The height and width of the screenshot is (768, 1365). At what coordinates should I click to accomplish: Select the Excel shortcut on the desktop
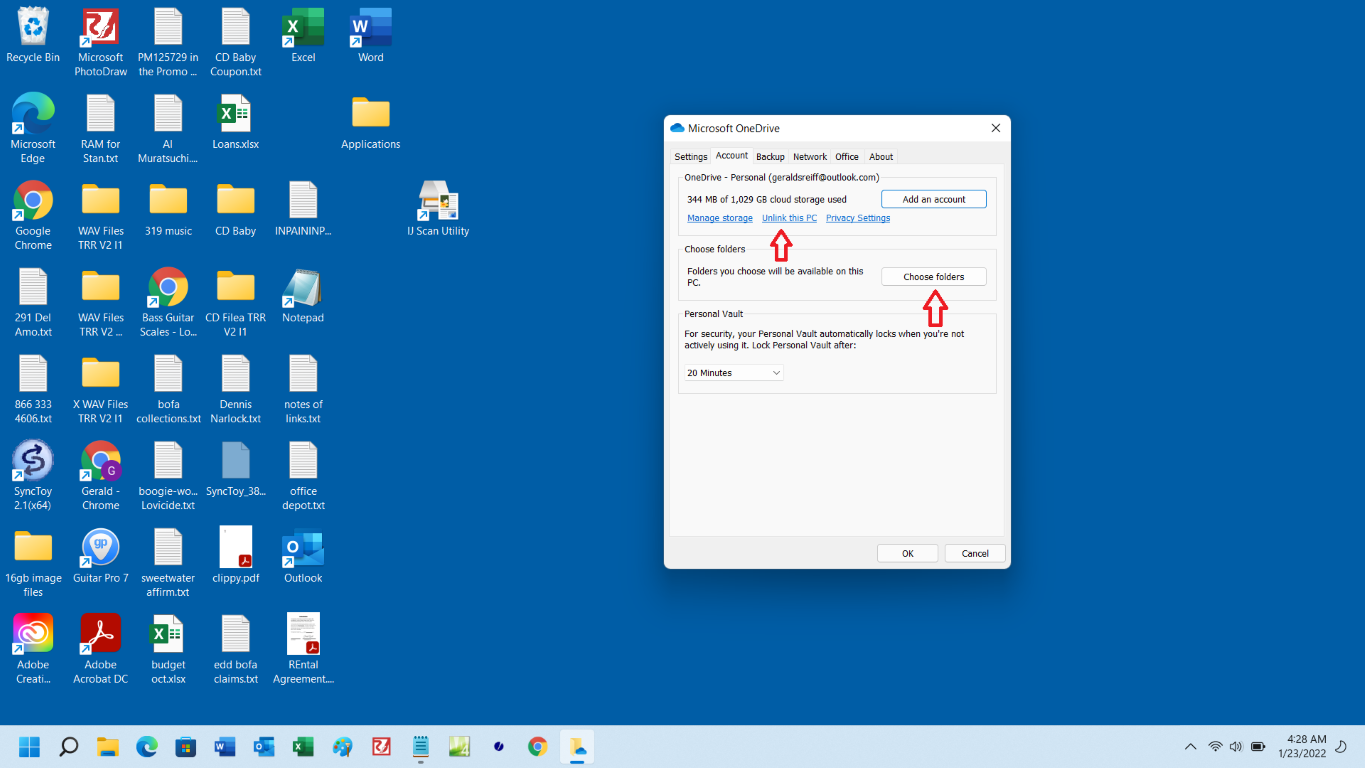pos(303,36)
